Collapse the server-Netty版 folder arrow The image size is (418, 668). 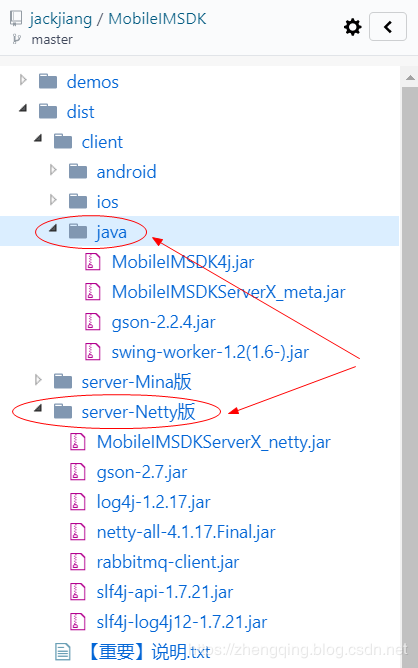(x=38, y=408)
